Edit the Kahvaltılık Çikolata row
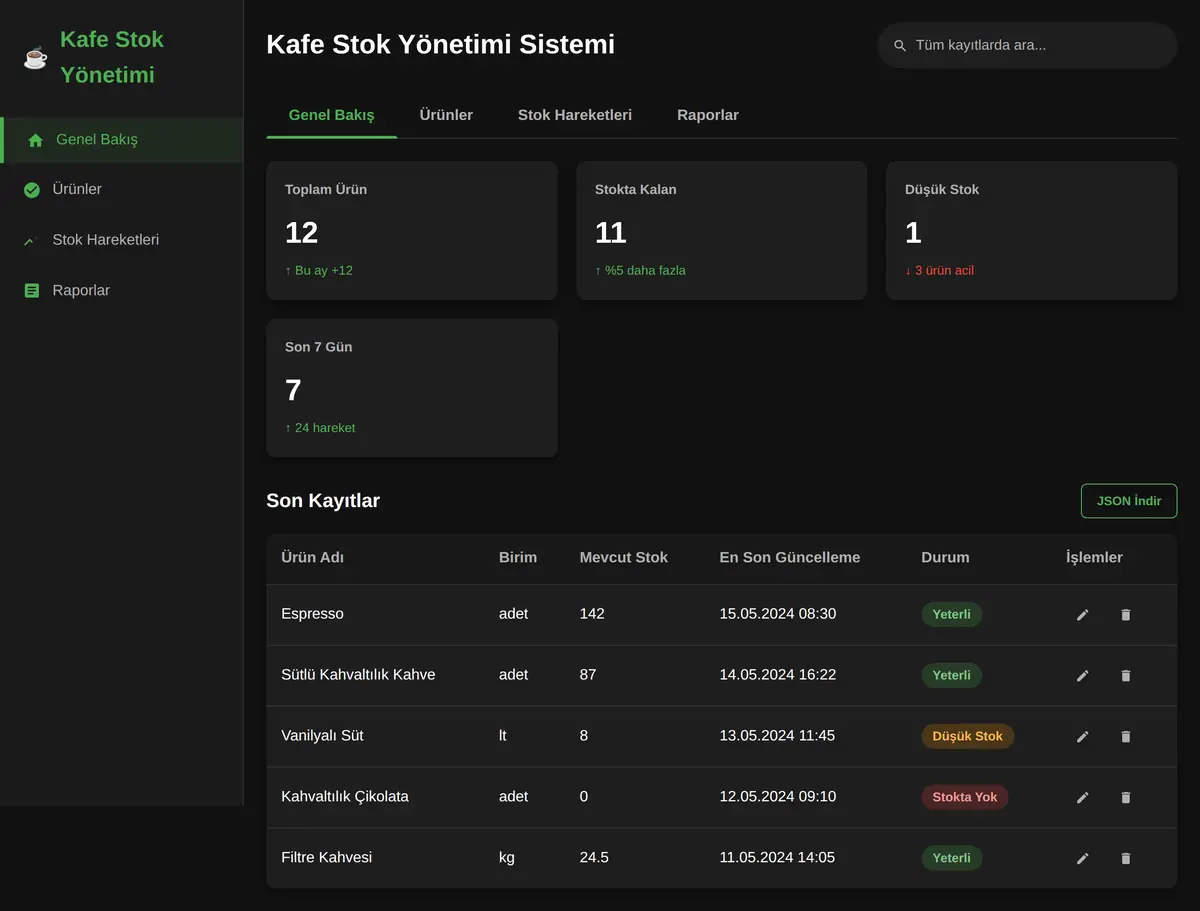Viewport: 1200px width, 911px height. pyautogui.click(x=1082, y=798)
